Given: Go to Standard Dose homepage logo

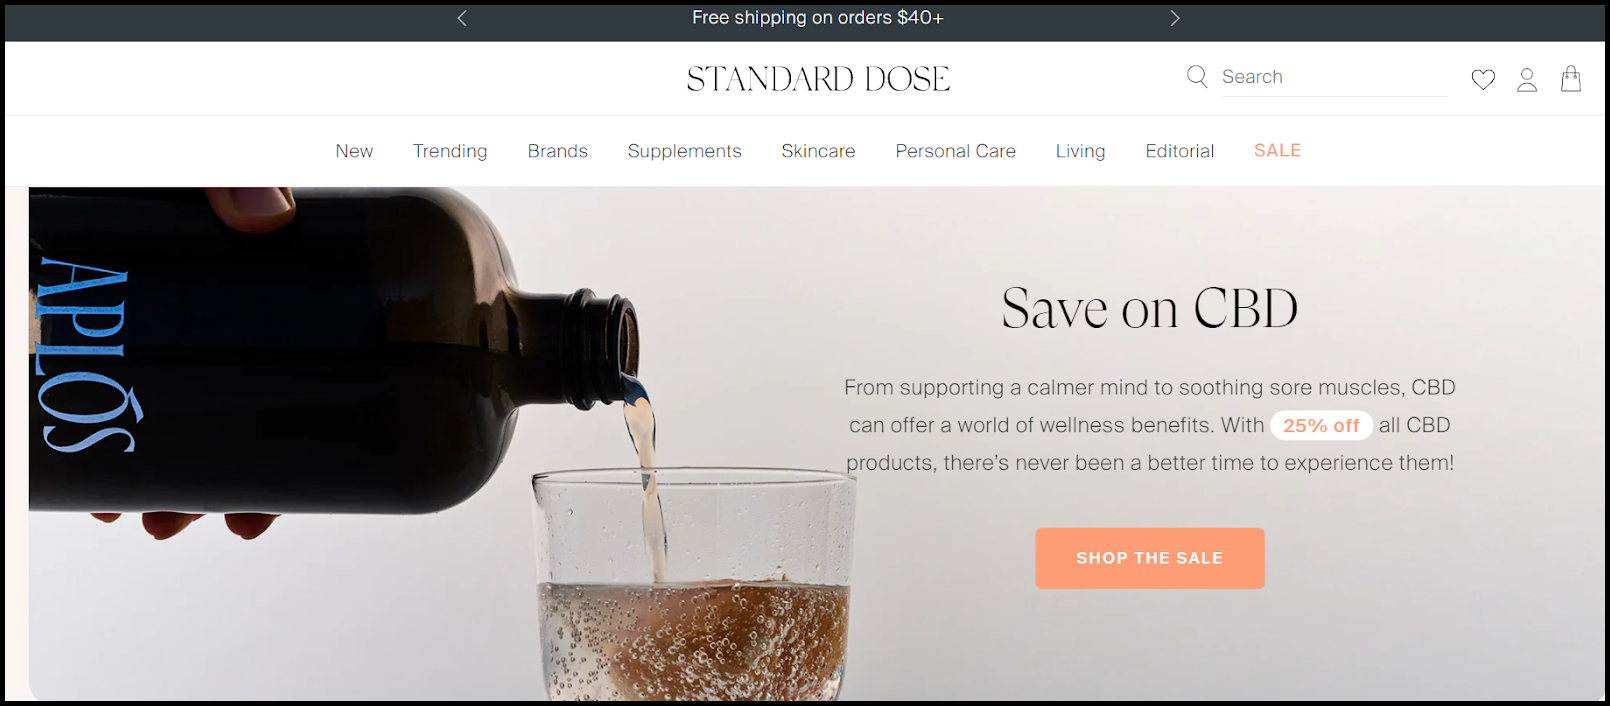Looking at the screenshot, I should (x=818, y=79).
